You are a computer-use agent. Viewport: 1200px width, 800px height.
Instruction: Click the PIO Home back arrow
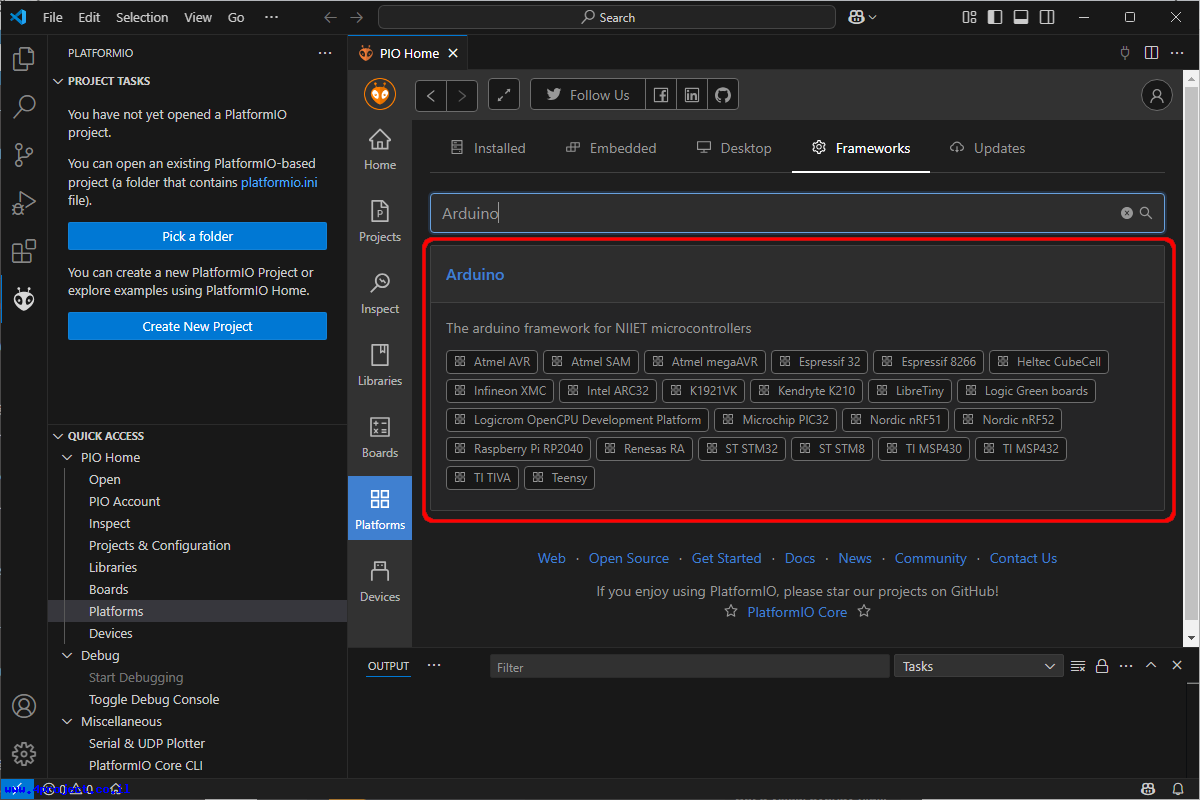(431, 95)
